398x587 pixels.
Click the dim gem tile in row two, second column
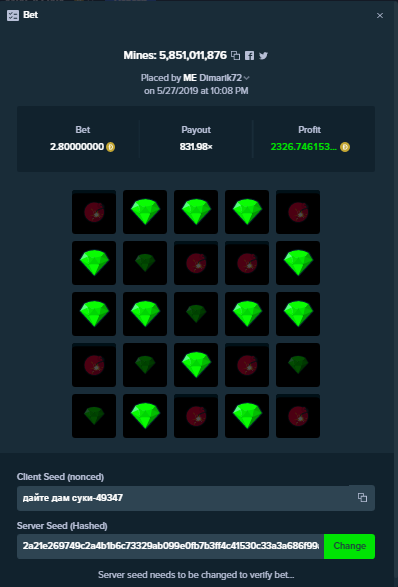coord(145,263)
